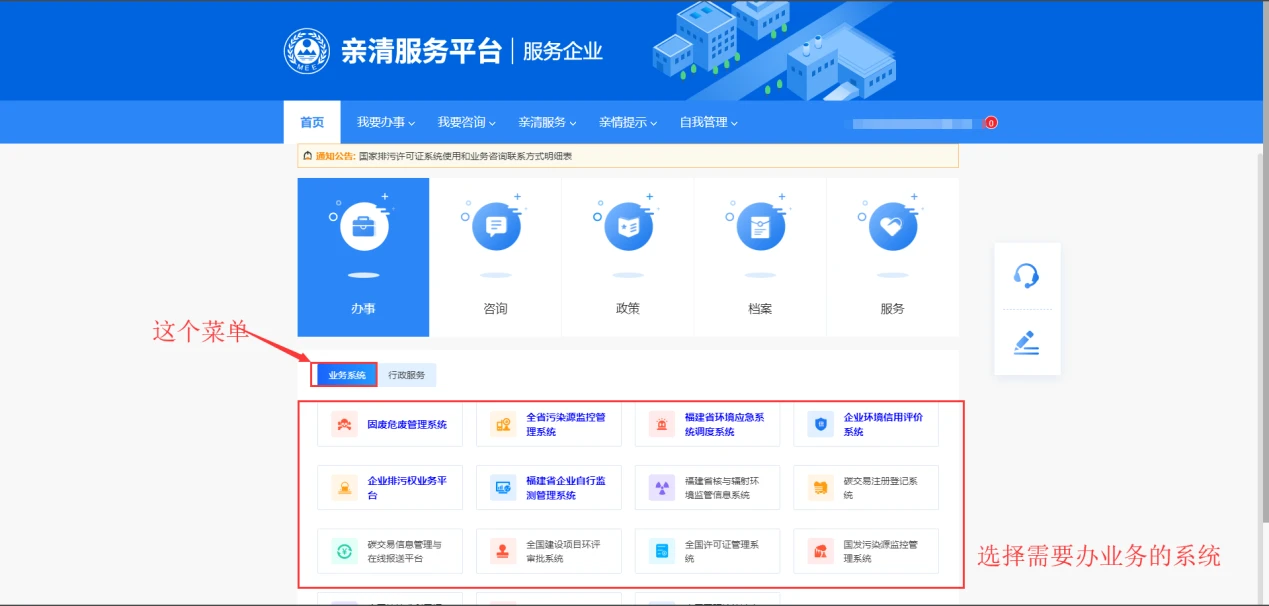
Task: Open customer service headset icon
Action: [1026, 276]
